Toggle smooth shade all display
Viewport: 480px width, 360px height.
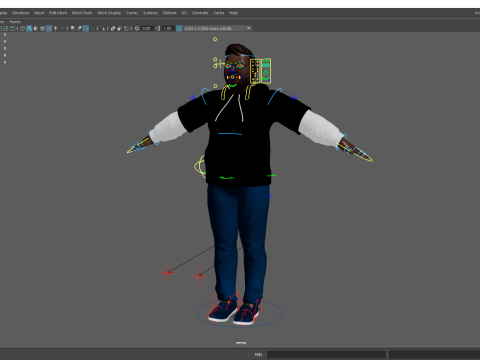[x=29, y=28]
